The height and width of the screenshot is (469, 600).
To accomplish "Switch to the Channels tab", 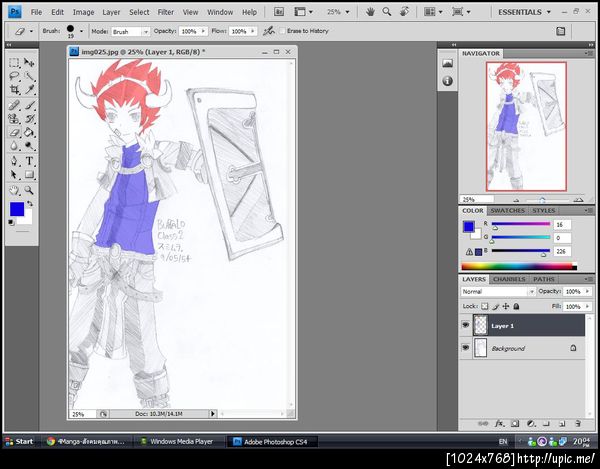I will pyautogui.click(x=508, y=279).
